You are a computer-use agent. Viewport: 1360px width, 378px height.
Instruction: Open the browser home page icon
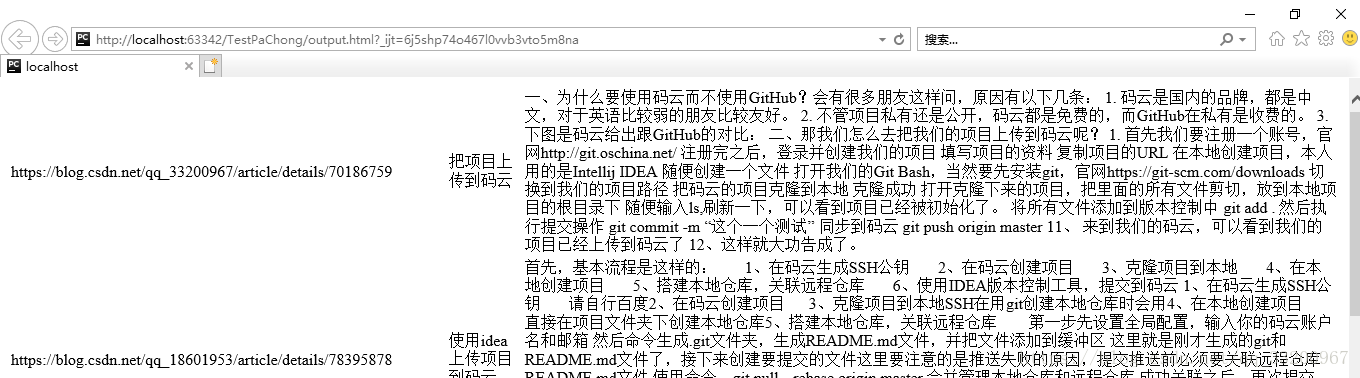(1276, 39)
